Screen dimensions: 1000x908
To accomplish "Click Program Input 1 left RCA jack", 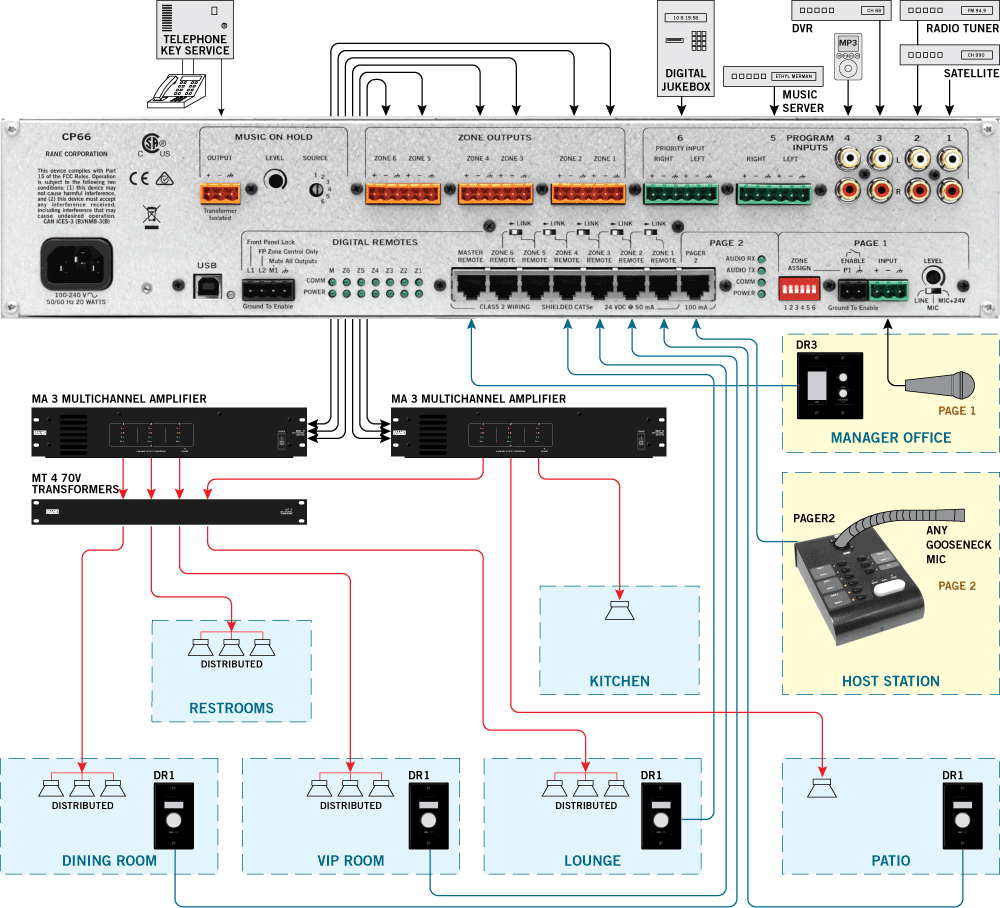I will tap(950, 157).
